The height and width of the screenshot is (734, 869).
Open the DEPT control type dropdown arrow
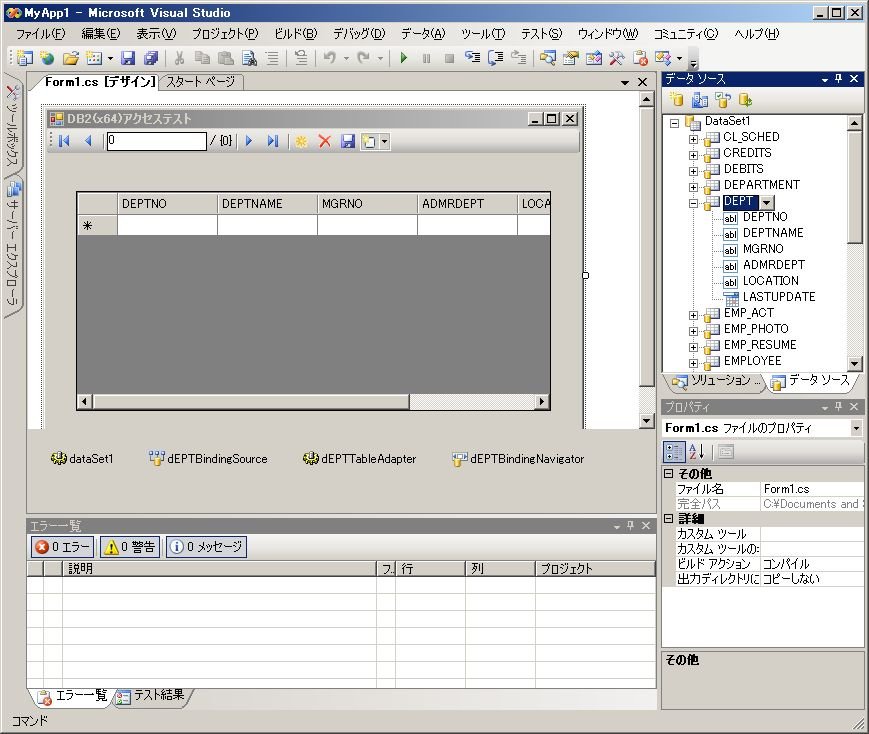coord(766,202)
